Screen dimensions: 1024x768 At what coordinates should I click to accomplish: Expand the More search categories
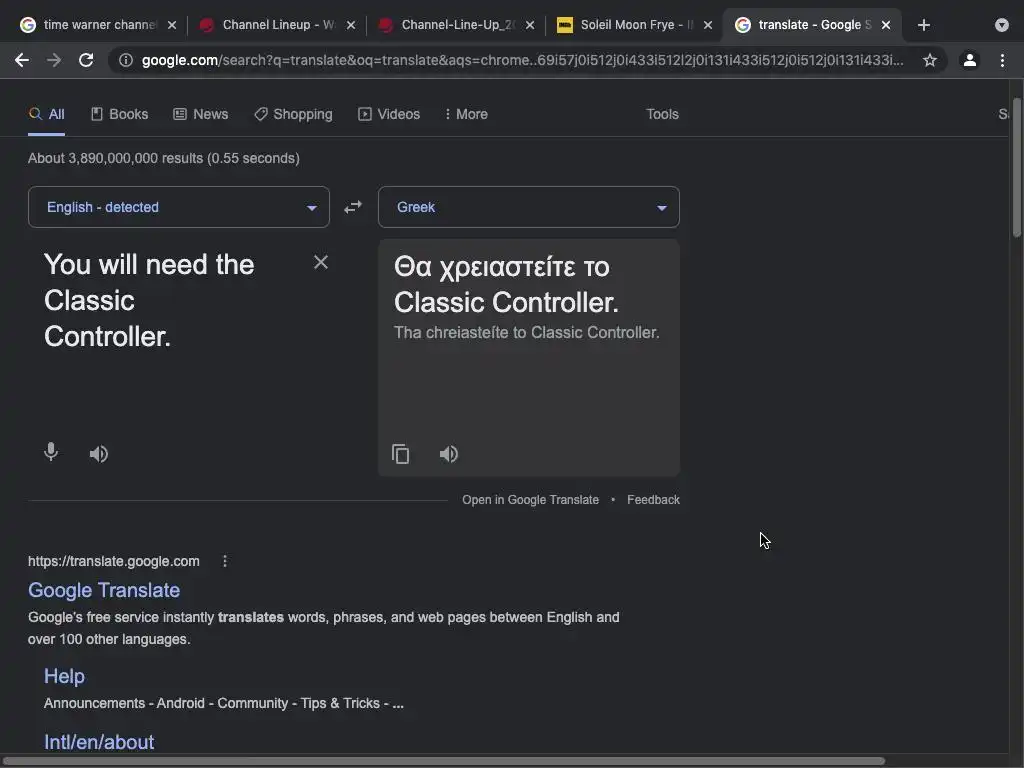coord(466,114)
